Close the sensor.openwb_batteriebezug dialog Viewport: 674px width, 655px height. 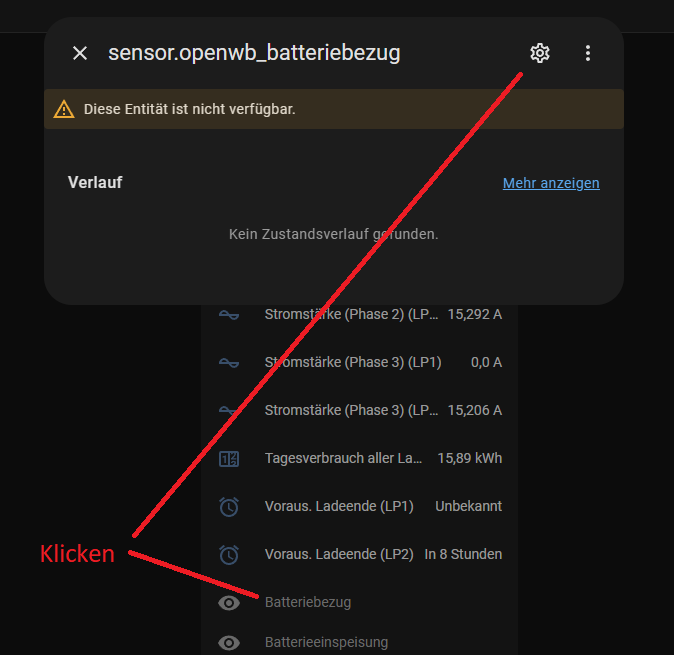pyautogui.click(x=80, y=53)
